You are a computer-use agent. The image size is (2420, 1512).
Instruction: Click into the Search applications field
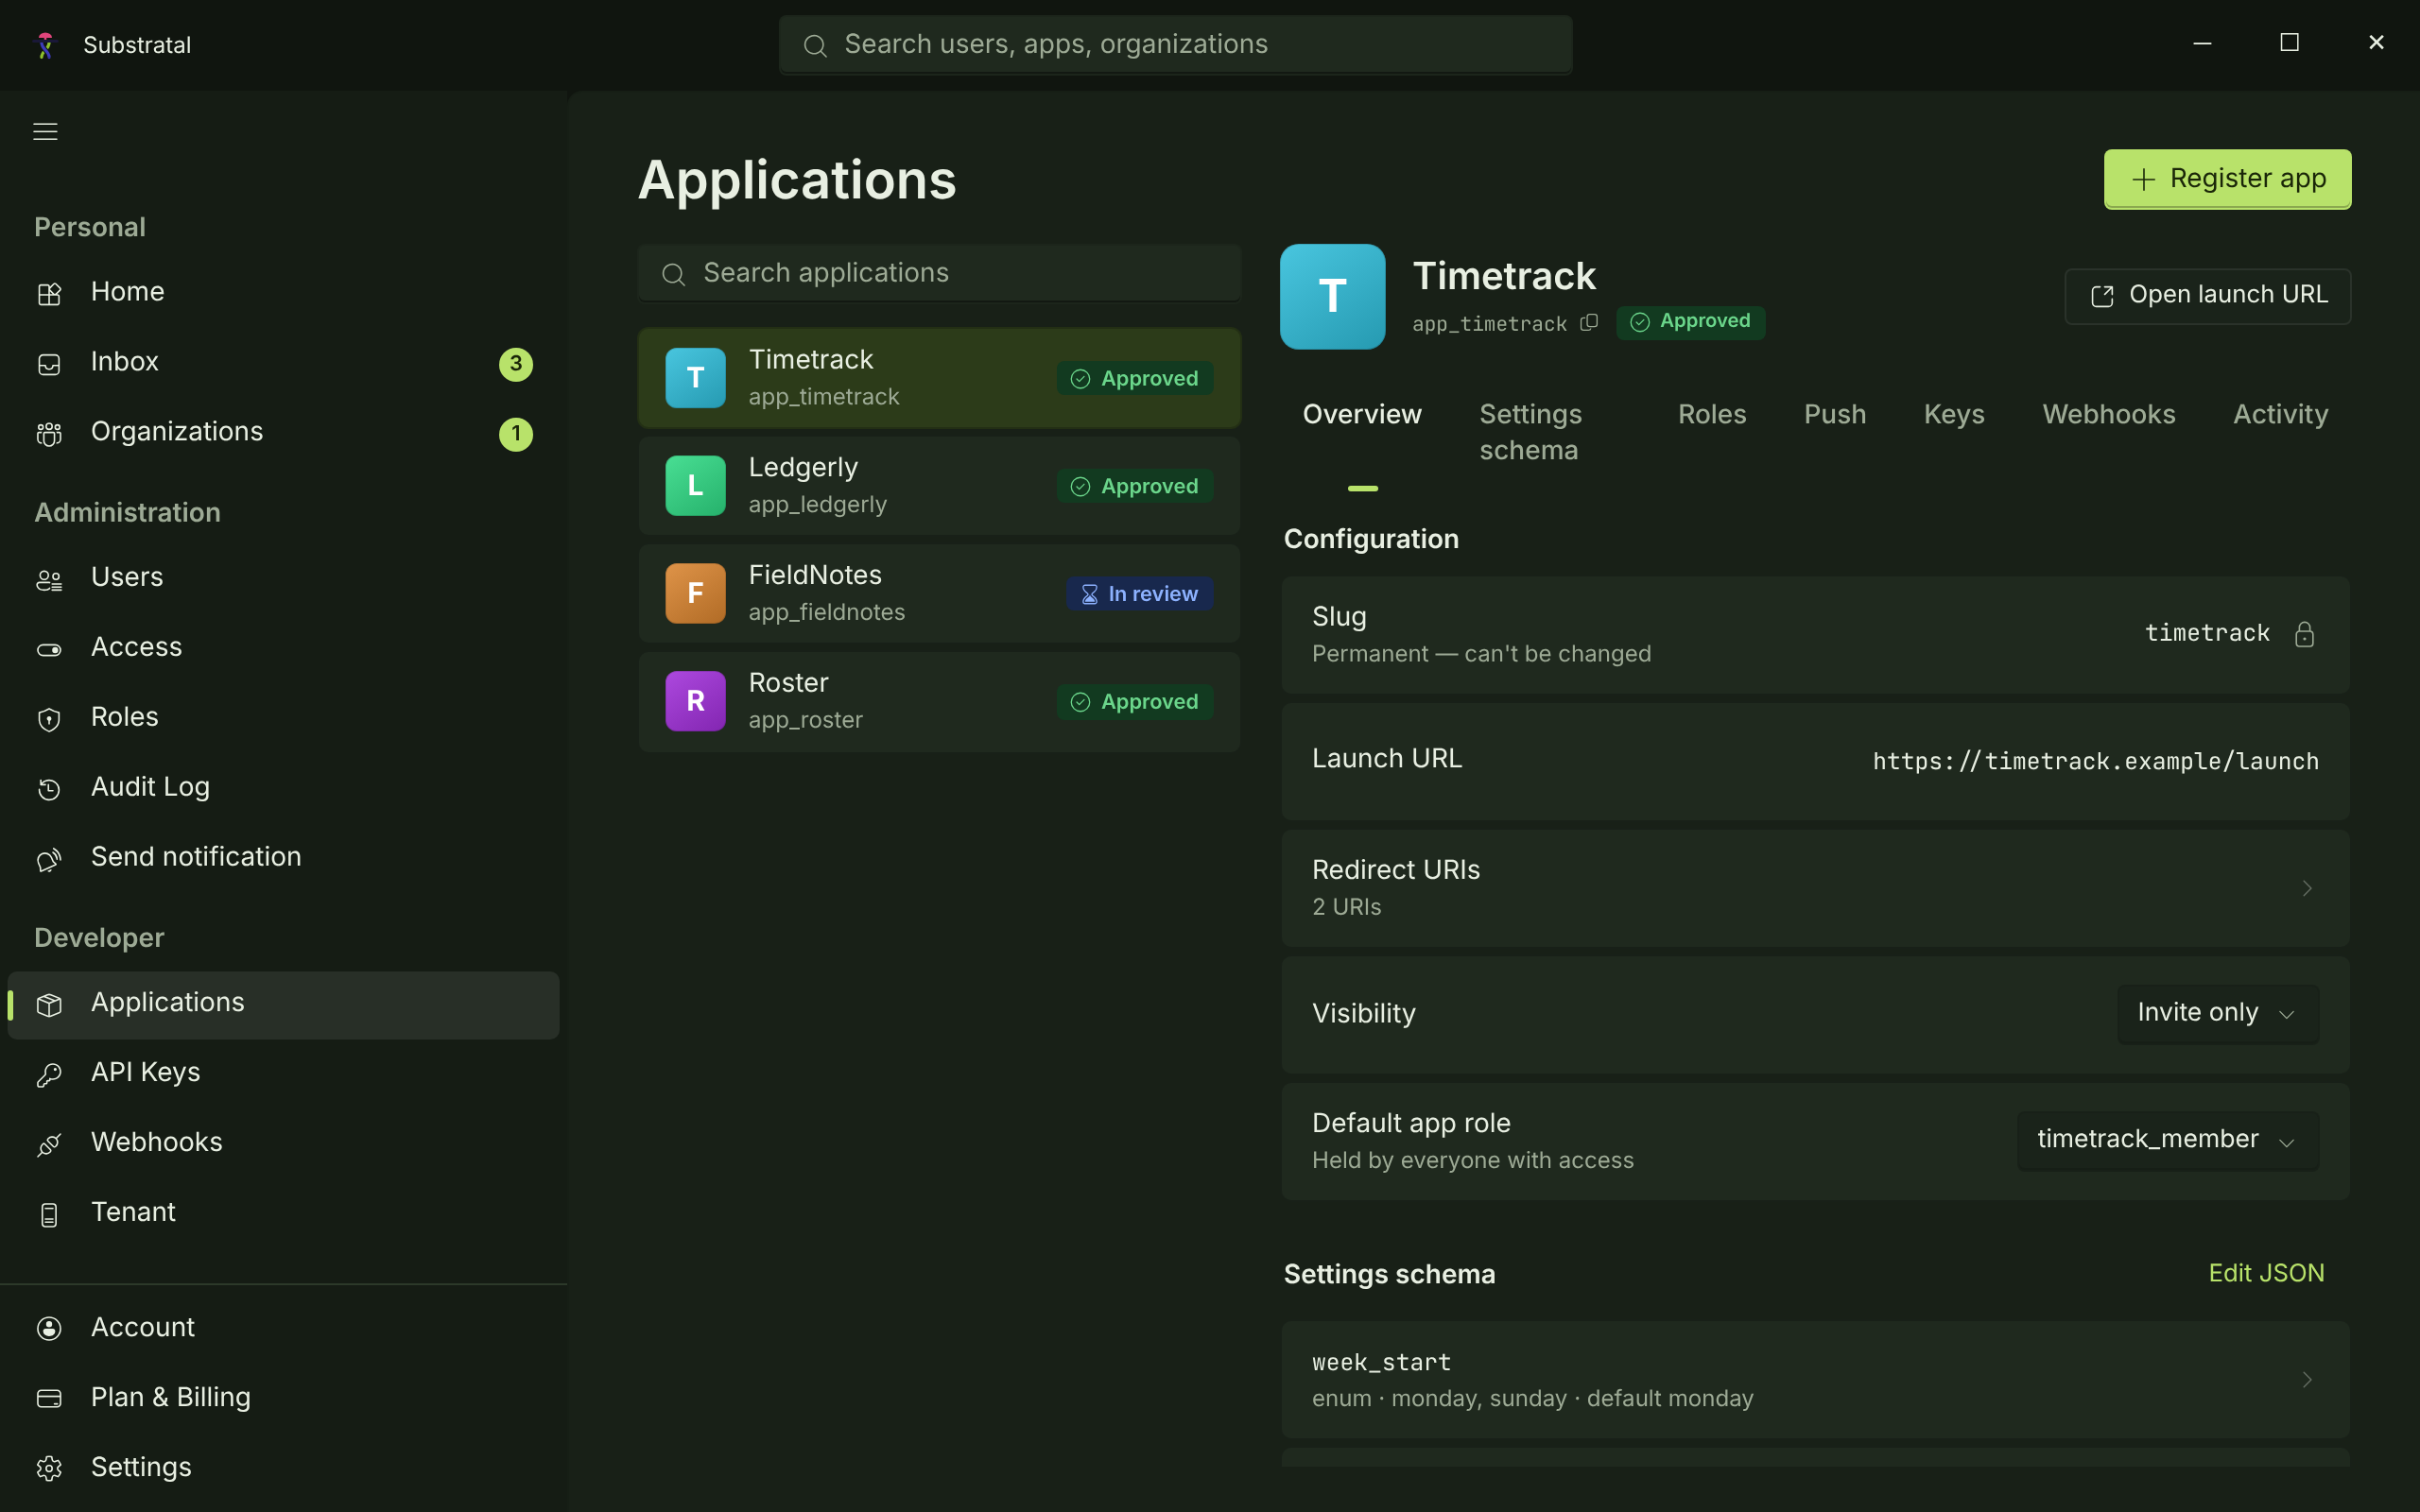(939, 273)
